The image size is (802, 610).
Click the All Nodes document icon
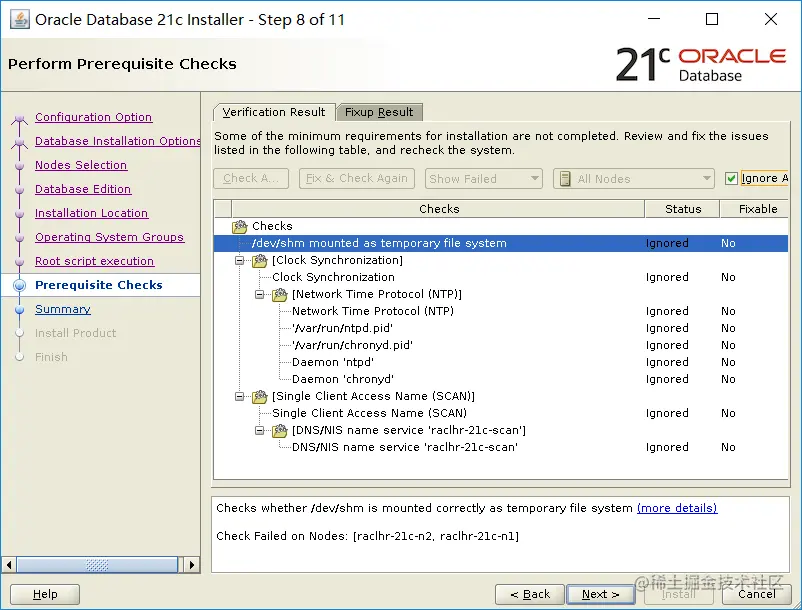[x=565, y=179]
